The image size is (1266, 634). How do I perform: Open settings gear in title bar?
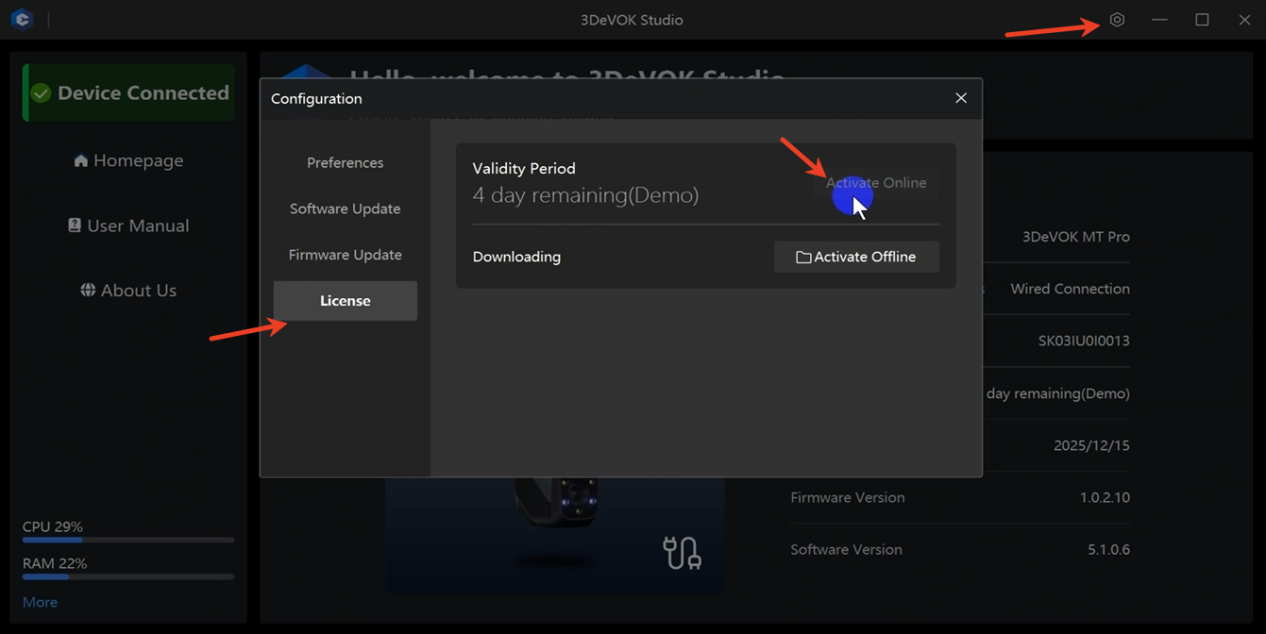[1117, 20]
